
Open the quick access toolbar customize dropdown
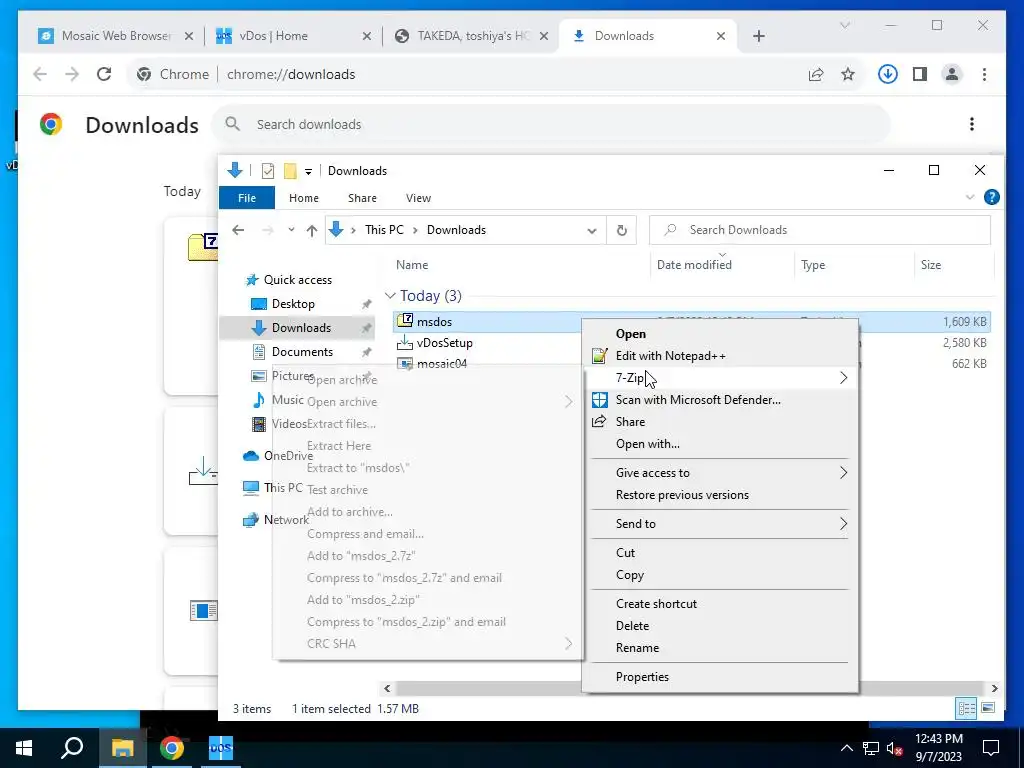point(308,172)
